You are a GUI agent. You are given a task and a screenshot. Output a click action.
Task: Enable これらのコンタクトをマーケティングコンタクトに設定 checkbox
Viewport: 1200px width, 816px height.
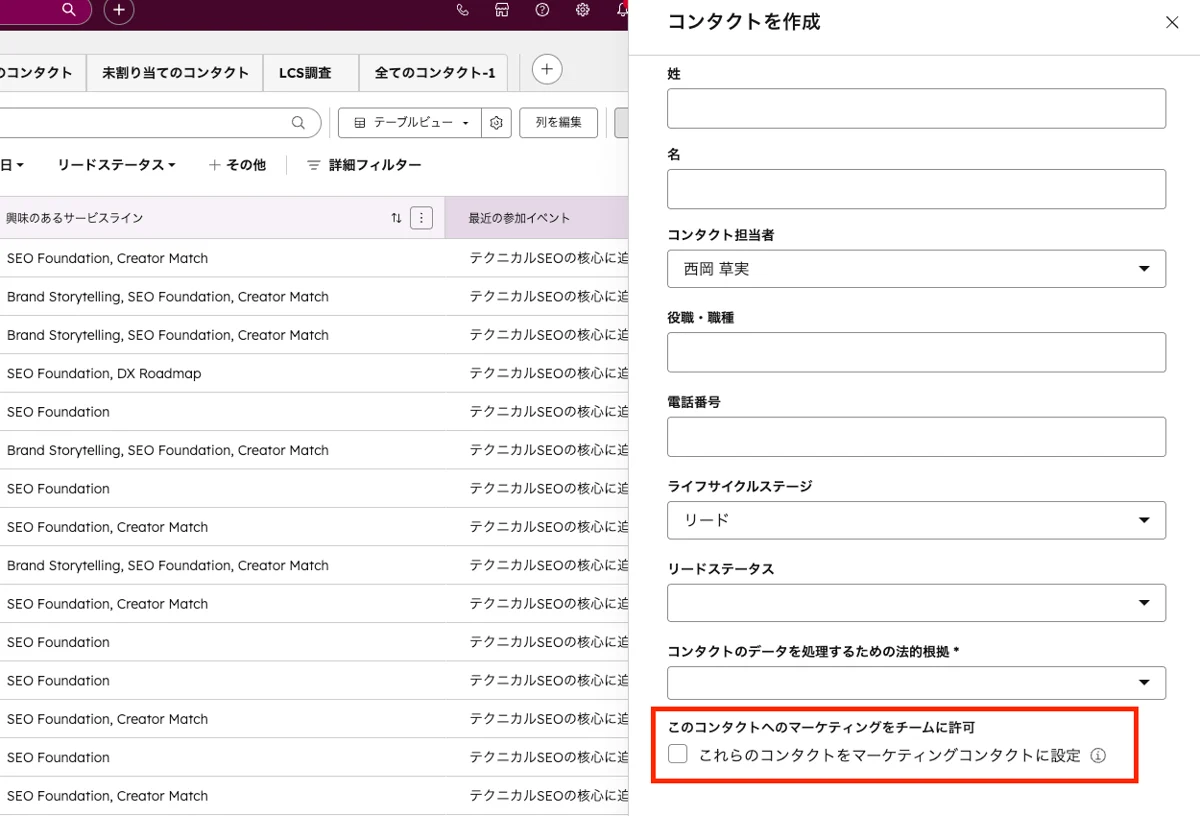pos(677,754)
